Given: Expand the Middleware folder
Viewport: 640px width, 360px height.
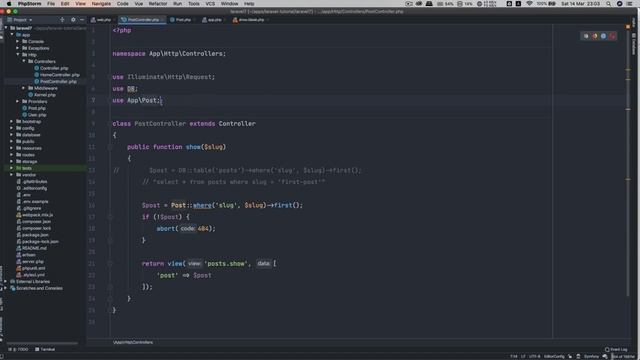Looking at the screenshot, I should (24, 88).
